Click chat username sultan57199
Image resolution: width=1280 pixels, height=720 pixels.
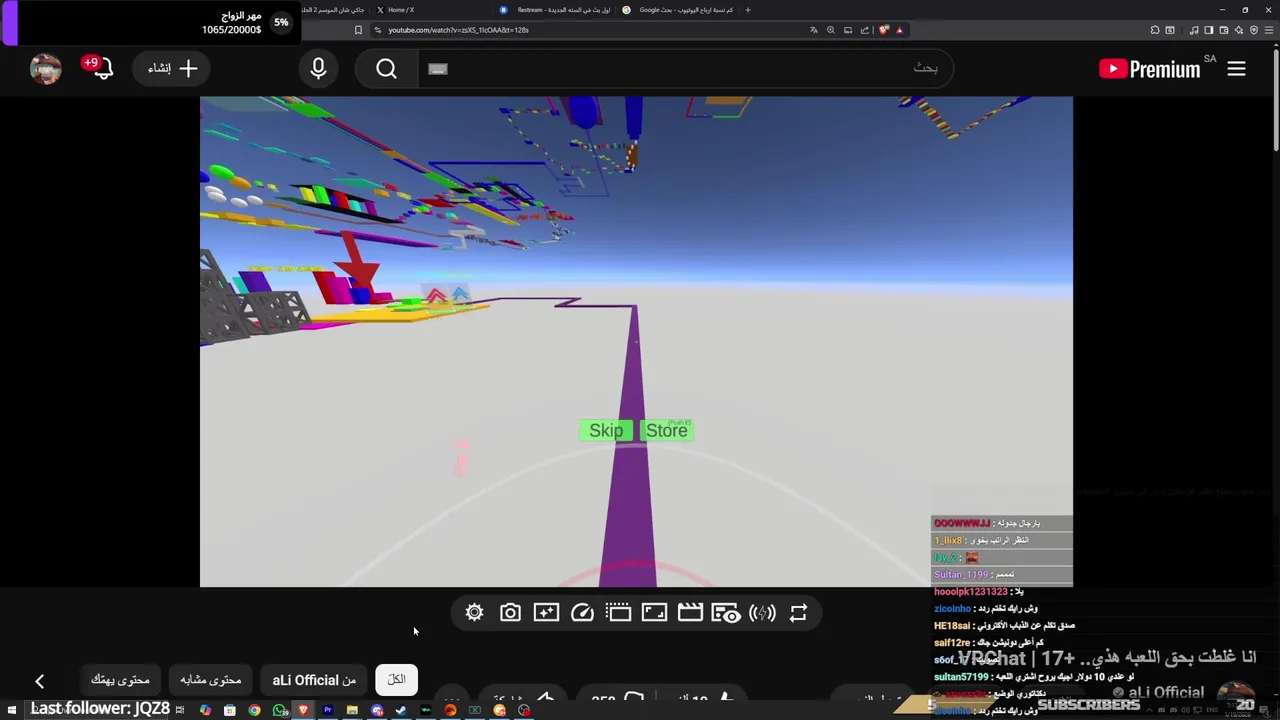pos(961,677)
